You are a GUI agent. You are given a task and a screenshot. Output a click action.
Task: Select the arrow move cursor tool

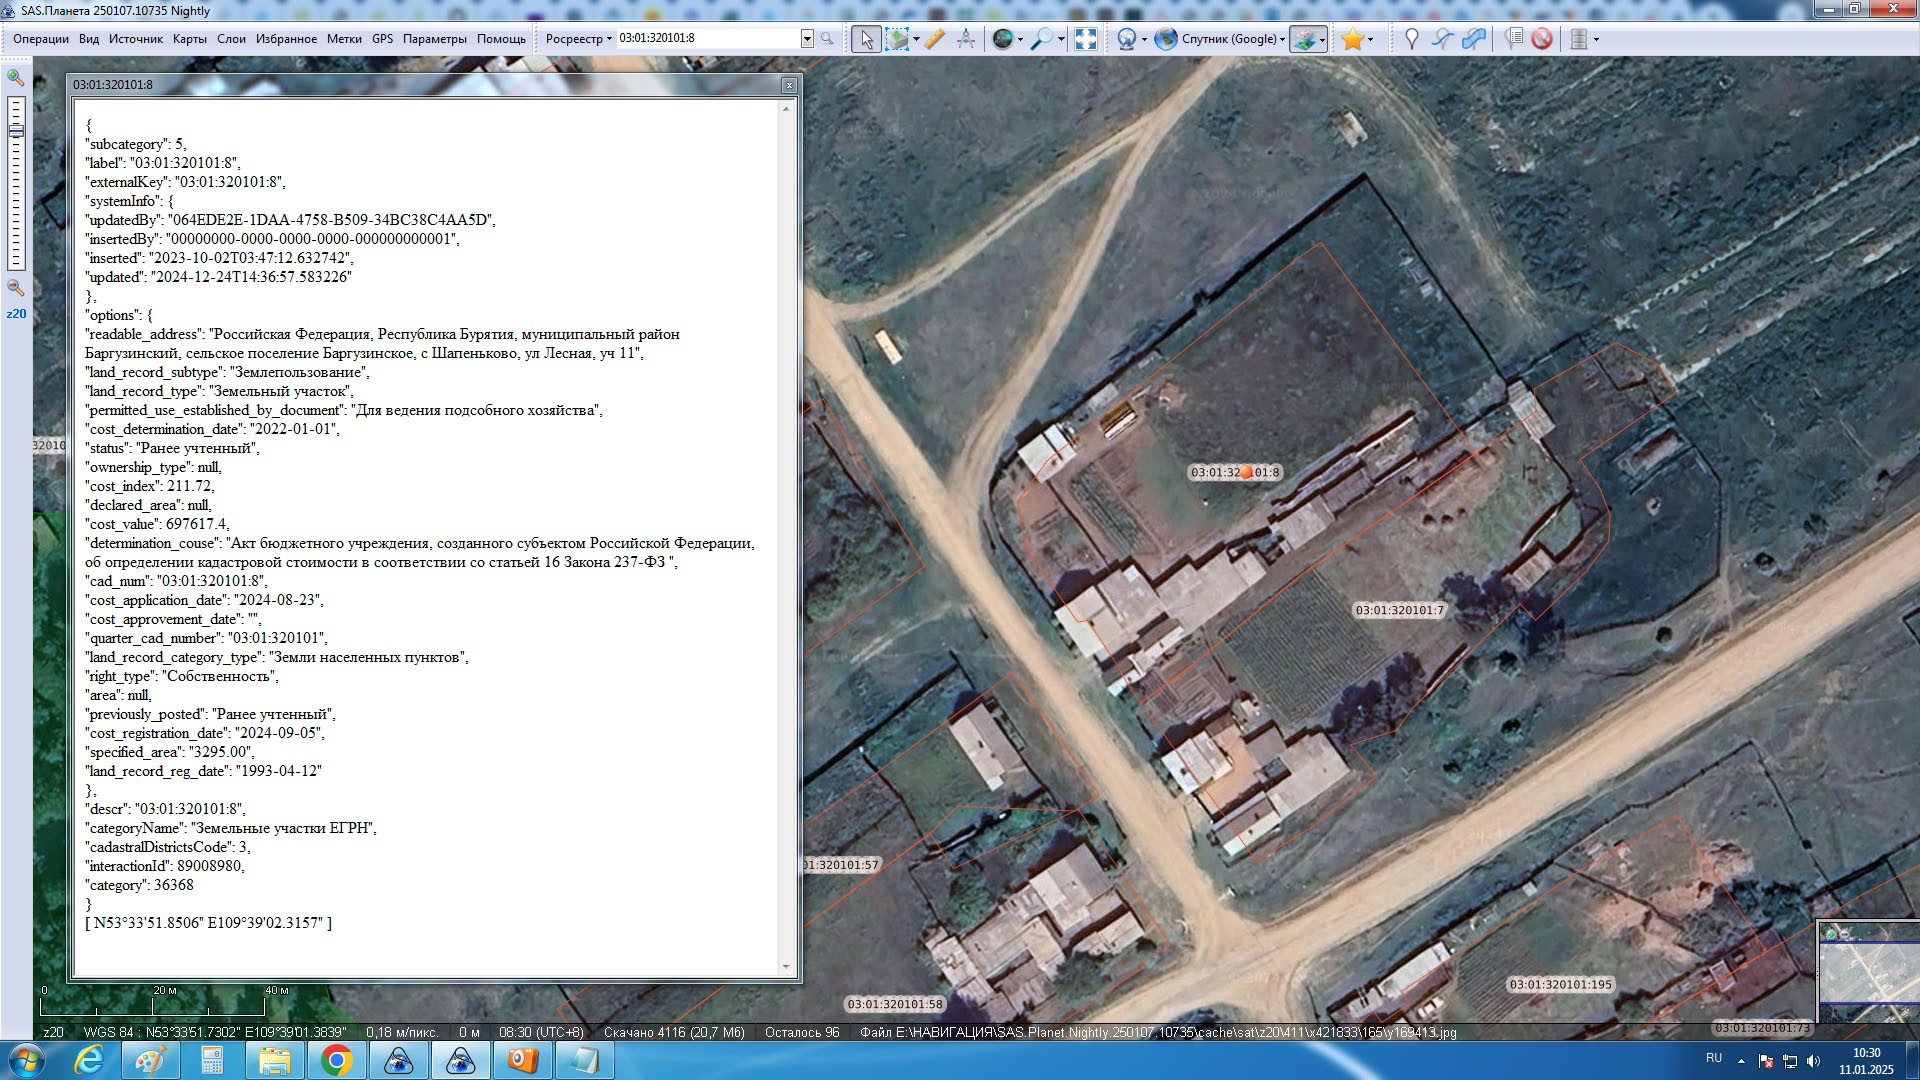point(866,39)
